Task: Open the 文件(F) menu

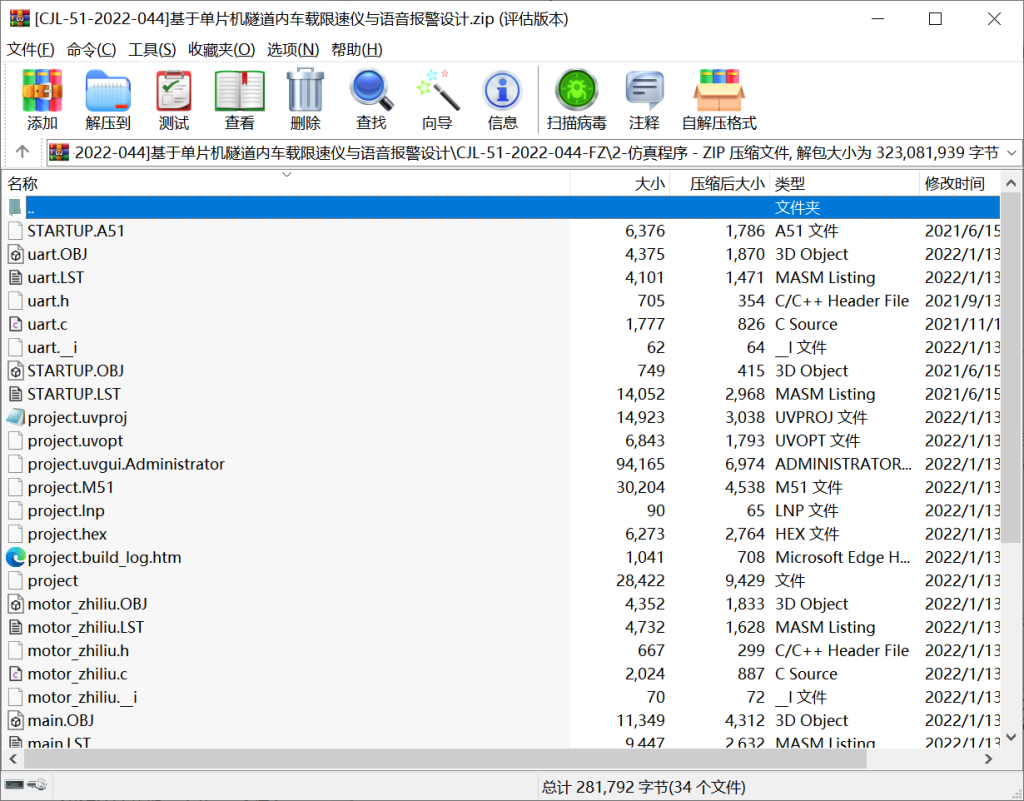Action: point(31,50)
